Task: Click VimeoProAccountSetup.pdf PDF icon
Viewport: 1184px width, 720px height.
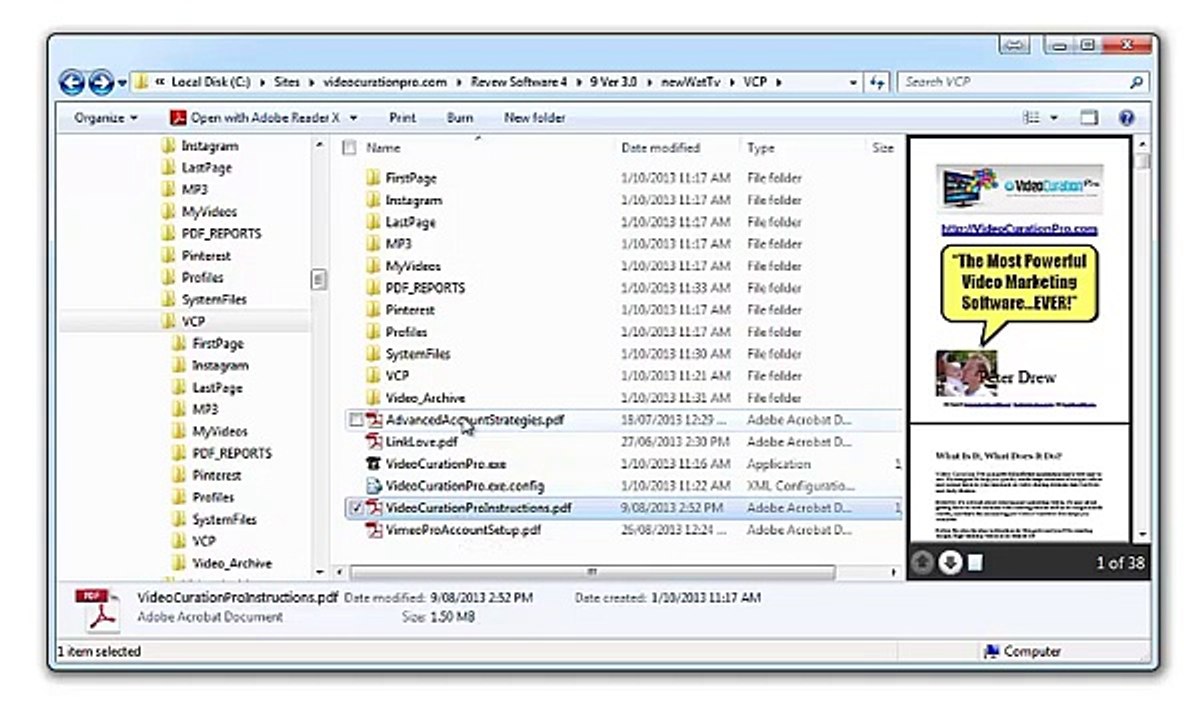Action: pos(374,530)
